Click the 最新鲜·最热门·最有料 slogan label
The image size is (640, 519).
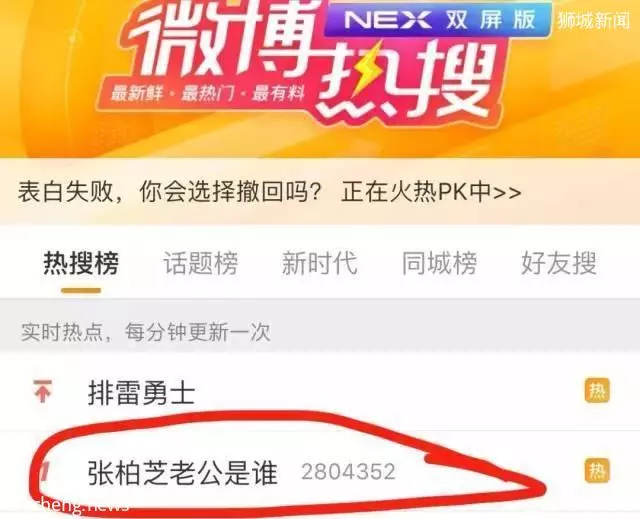pos(207,93)
